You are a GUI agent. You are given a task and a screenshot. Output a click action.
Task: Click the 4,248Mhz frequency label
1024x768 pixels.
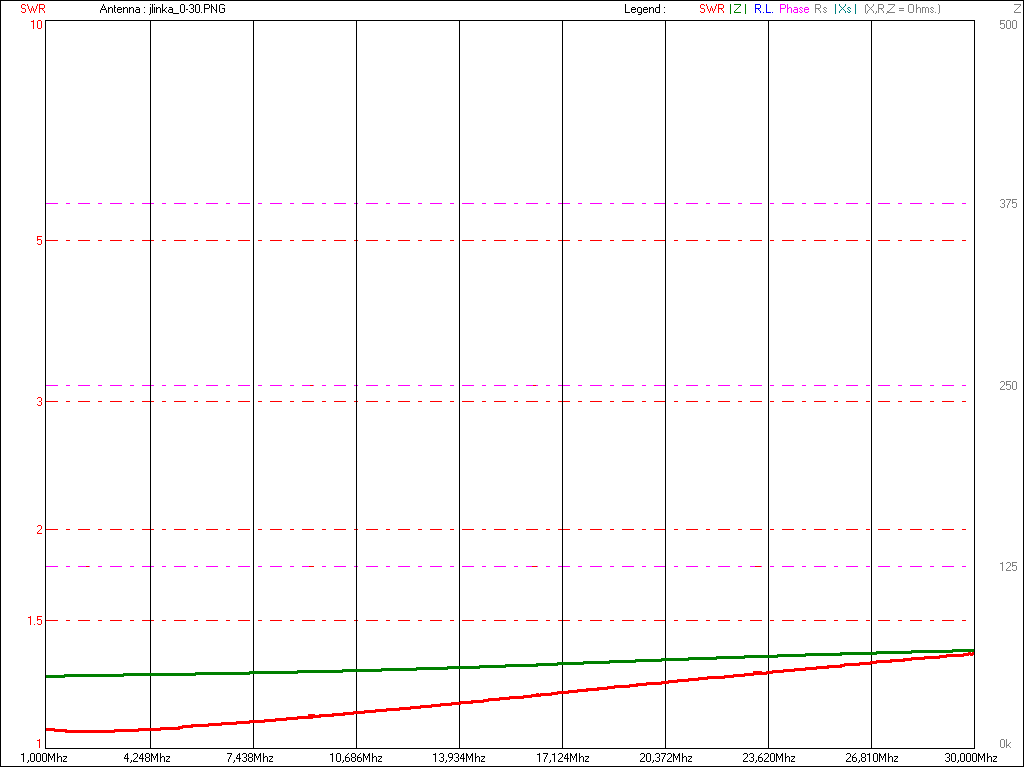[x=146, y=758]
